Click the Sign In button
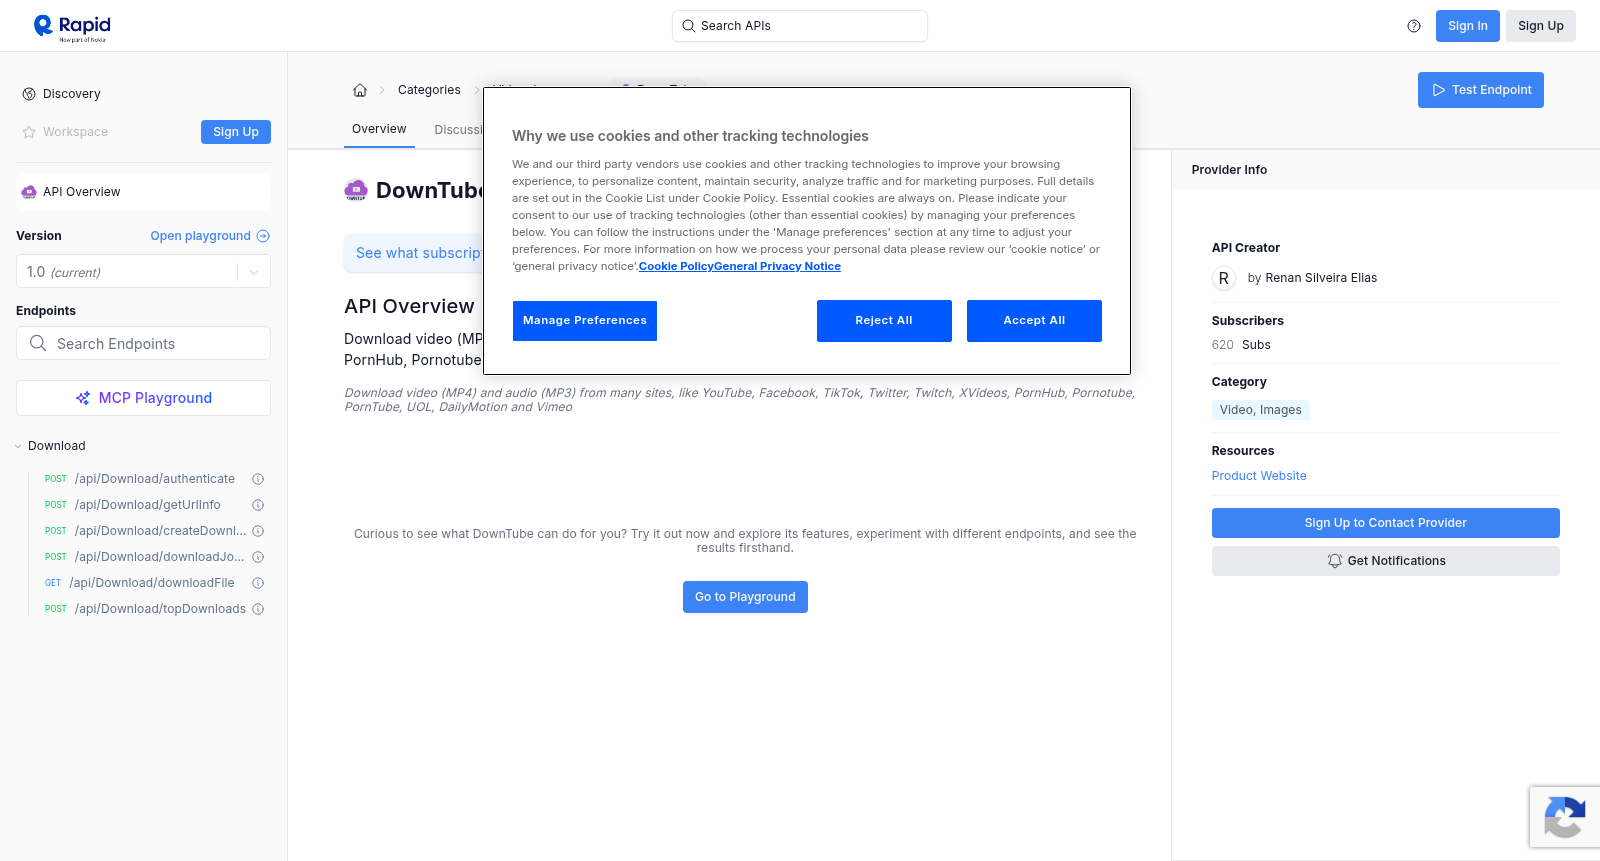1600x861 pixels. [x=1468, y=26]
